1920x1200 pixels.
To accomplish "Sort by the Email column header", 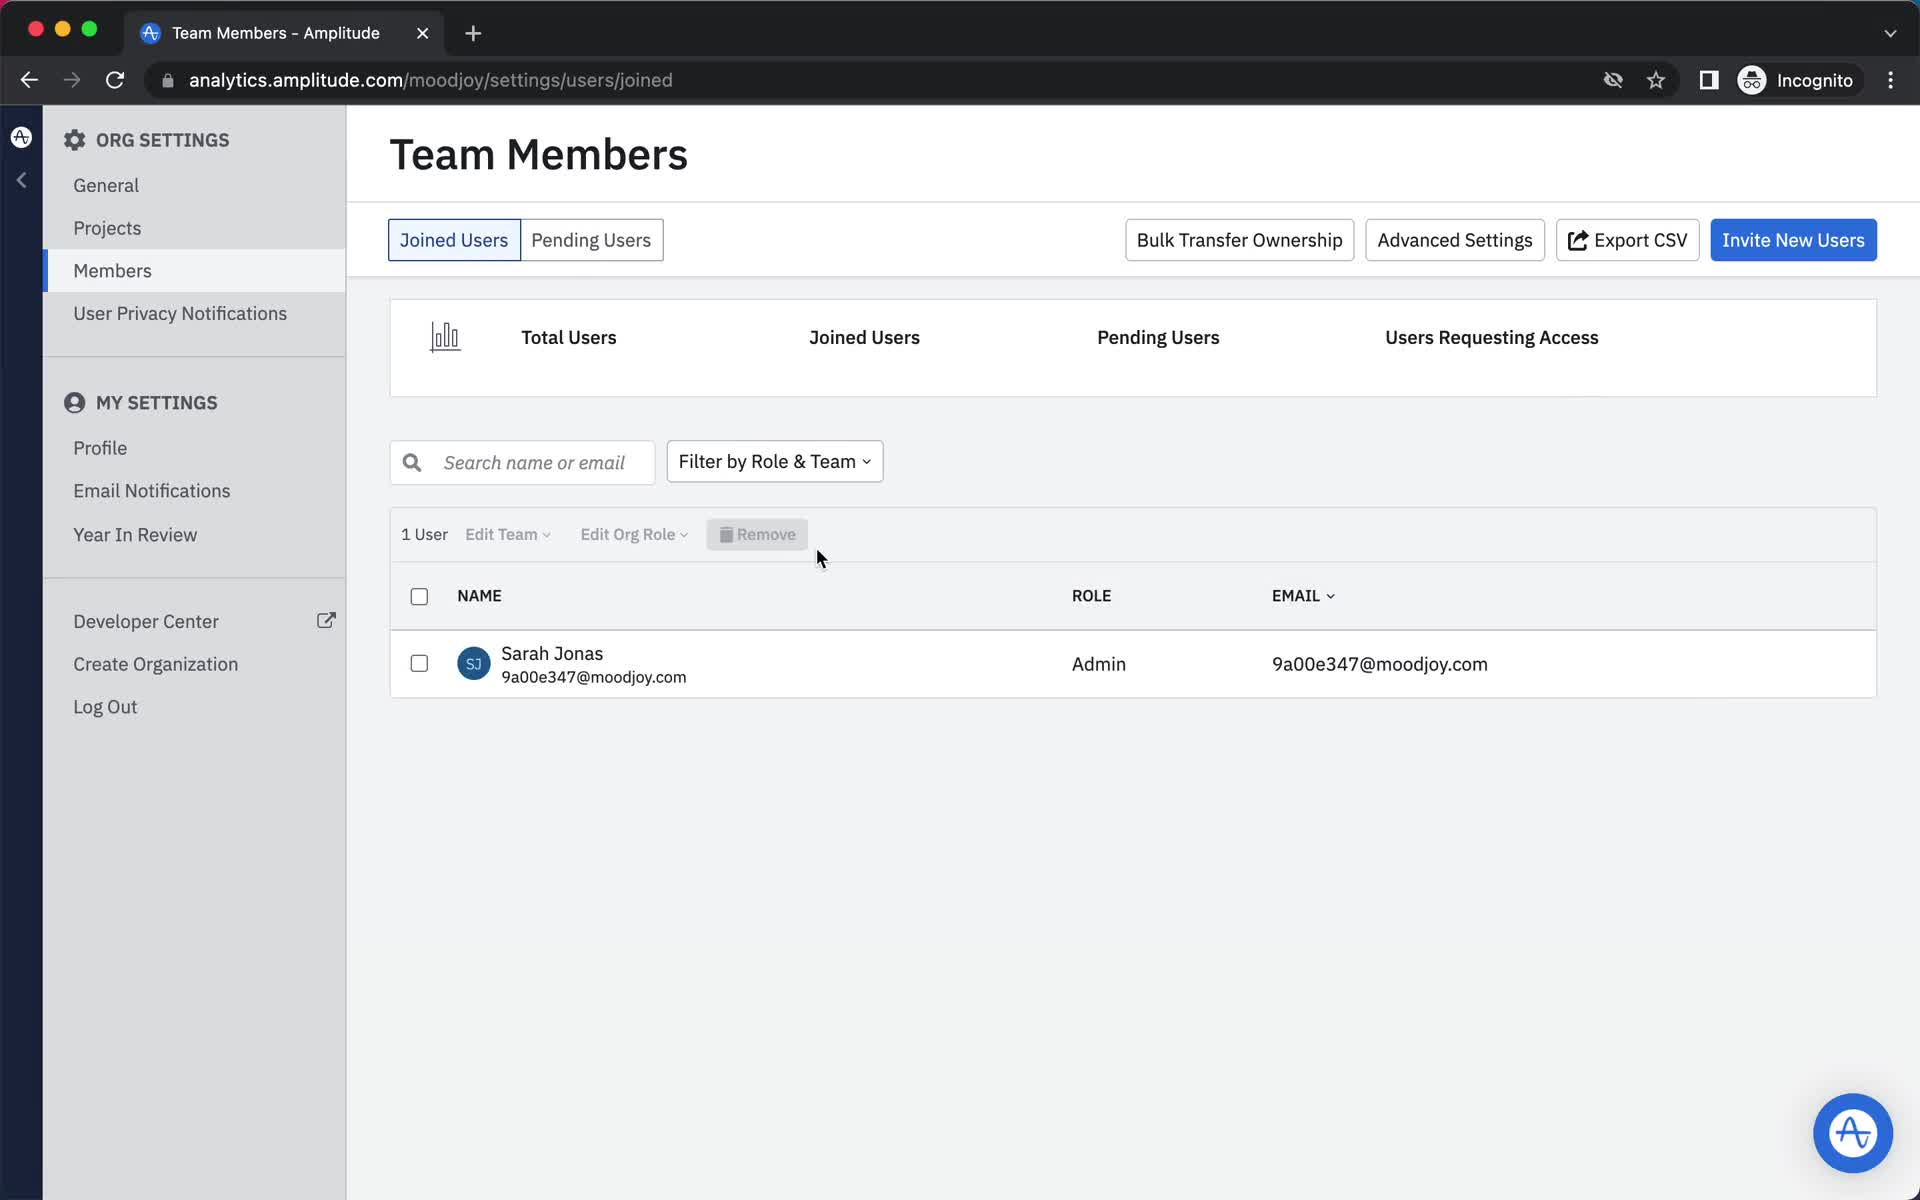I will click(x=1303, y=595).
